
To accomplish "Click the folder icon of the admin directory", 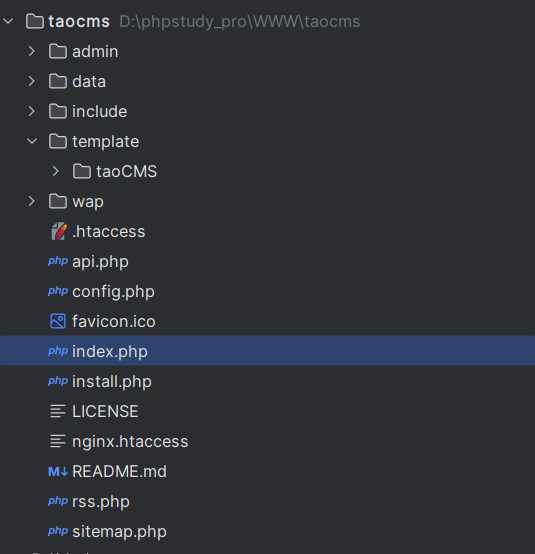I will 58,52.
